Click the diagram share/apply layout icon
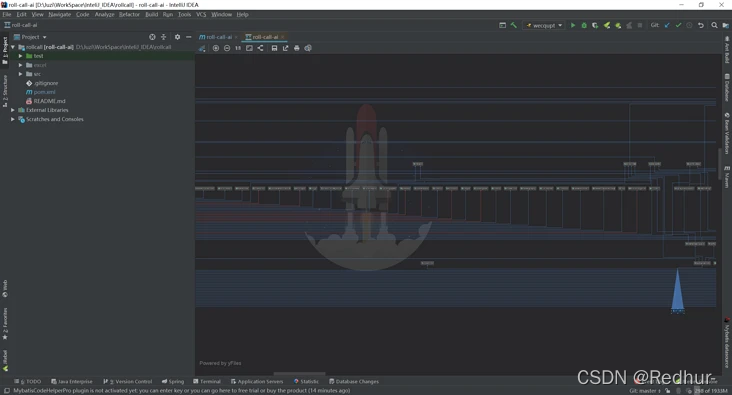This screenshot has height=395, width=732. point(260,48)
